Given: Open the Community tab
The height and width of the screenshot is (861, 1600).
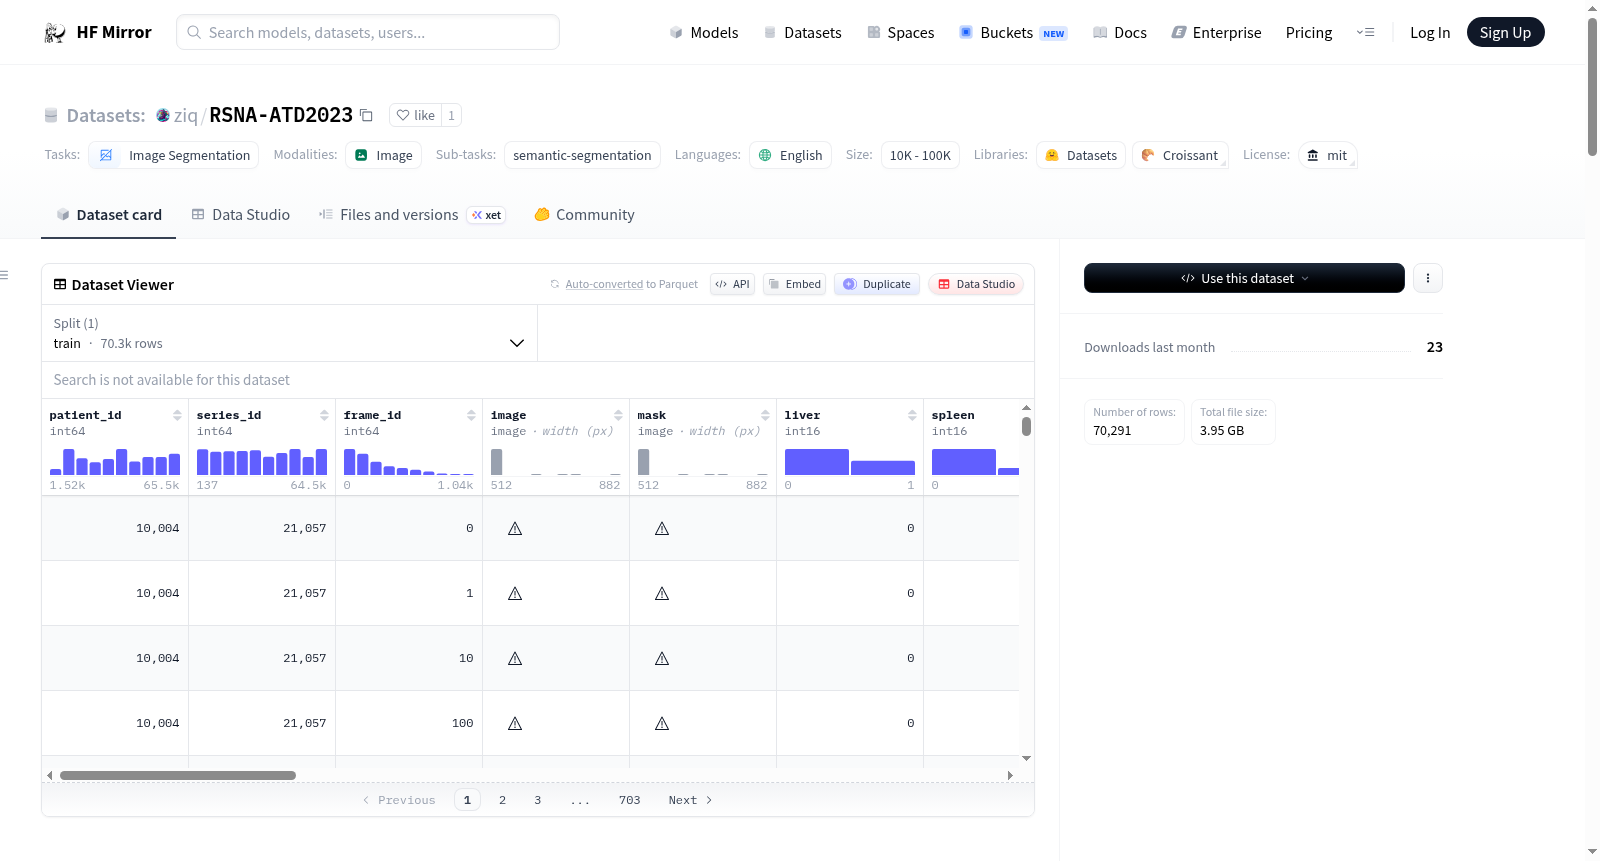Looking at the screenshot, I should [x=584, y=215].
